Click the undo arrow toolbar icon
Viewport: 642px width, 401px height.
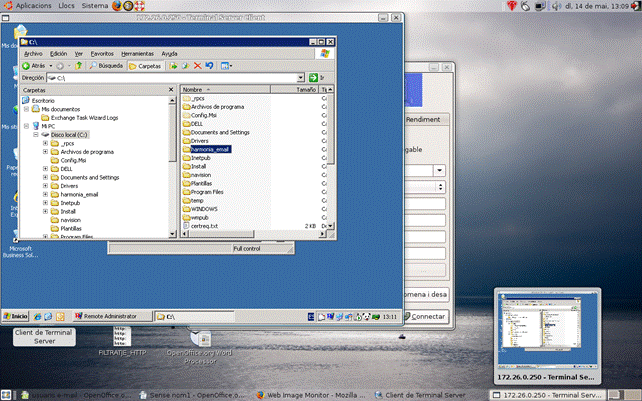209,65
